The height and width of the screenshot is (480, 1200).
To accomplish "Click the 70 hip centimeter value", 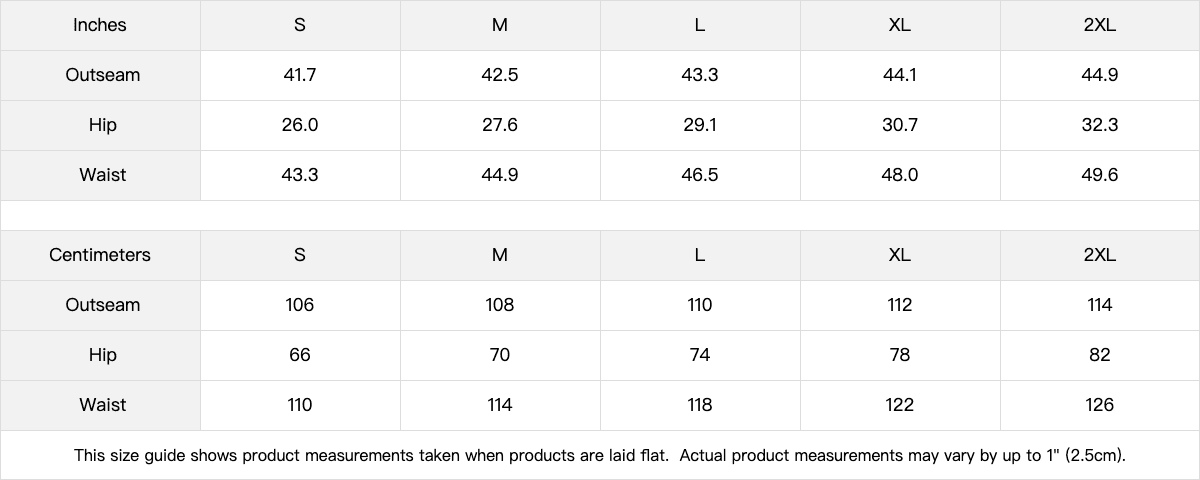I will [500, 355].
